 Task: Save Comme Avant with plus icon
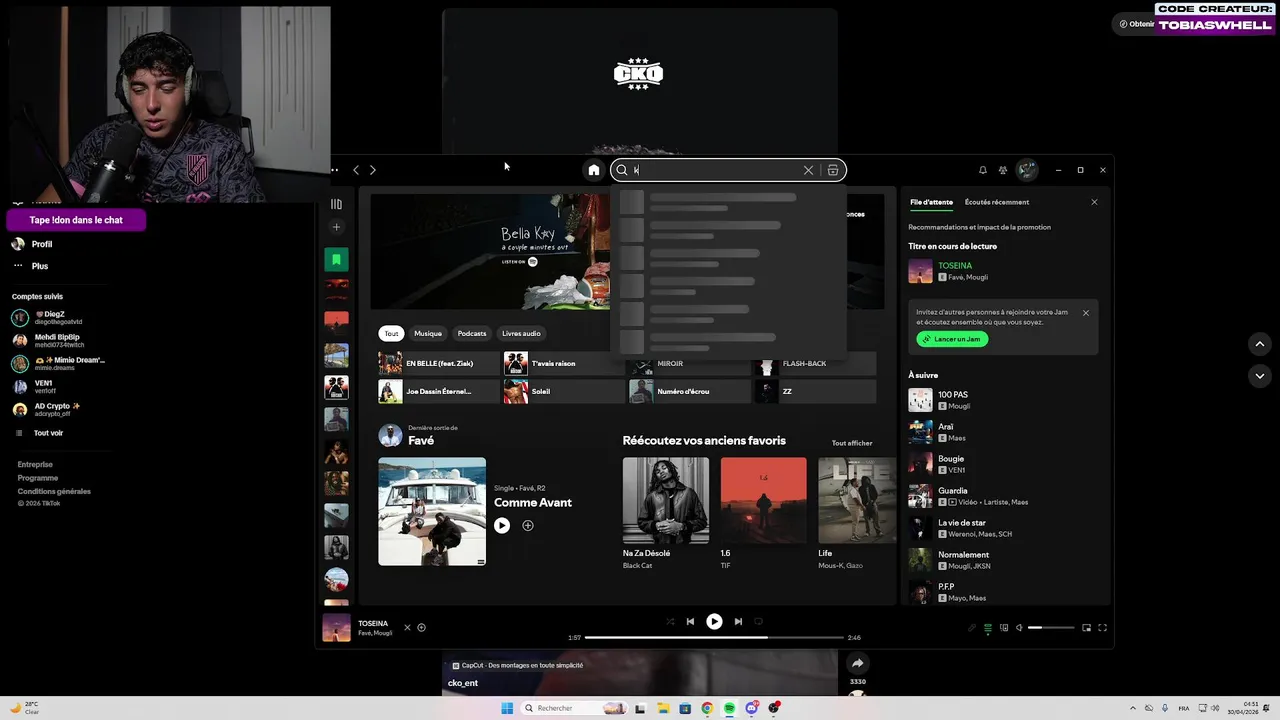[528, 525]
